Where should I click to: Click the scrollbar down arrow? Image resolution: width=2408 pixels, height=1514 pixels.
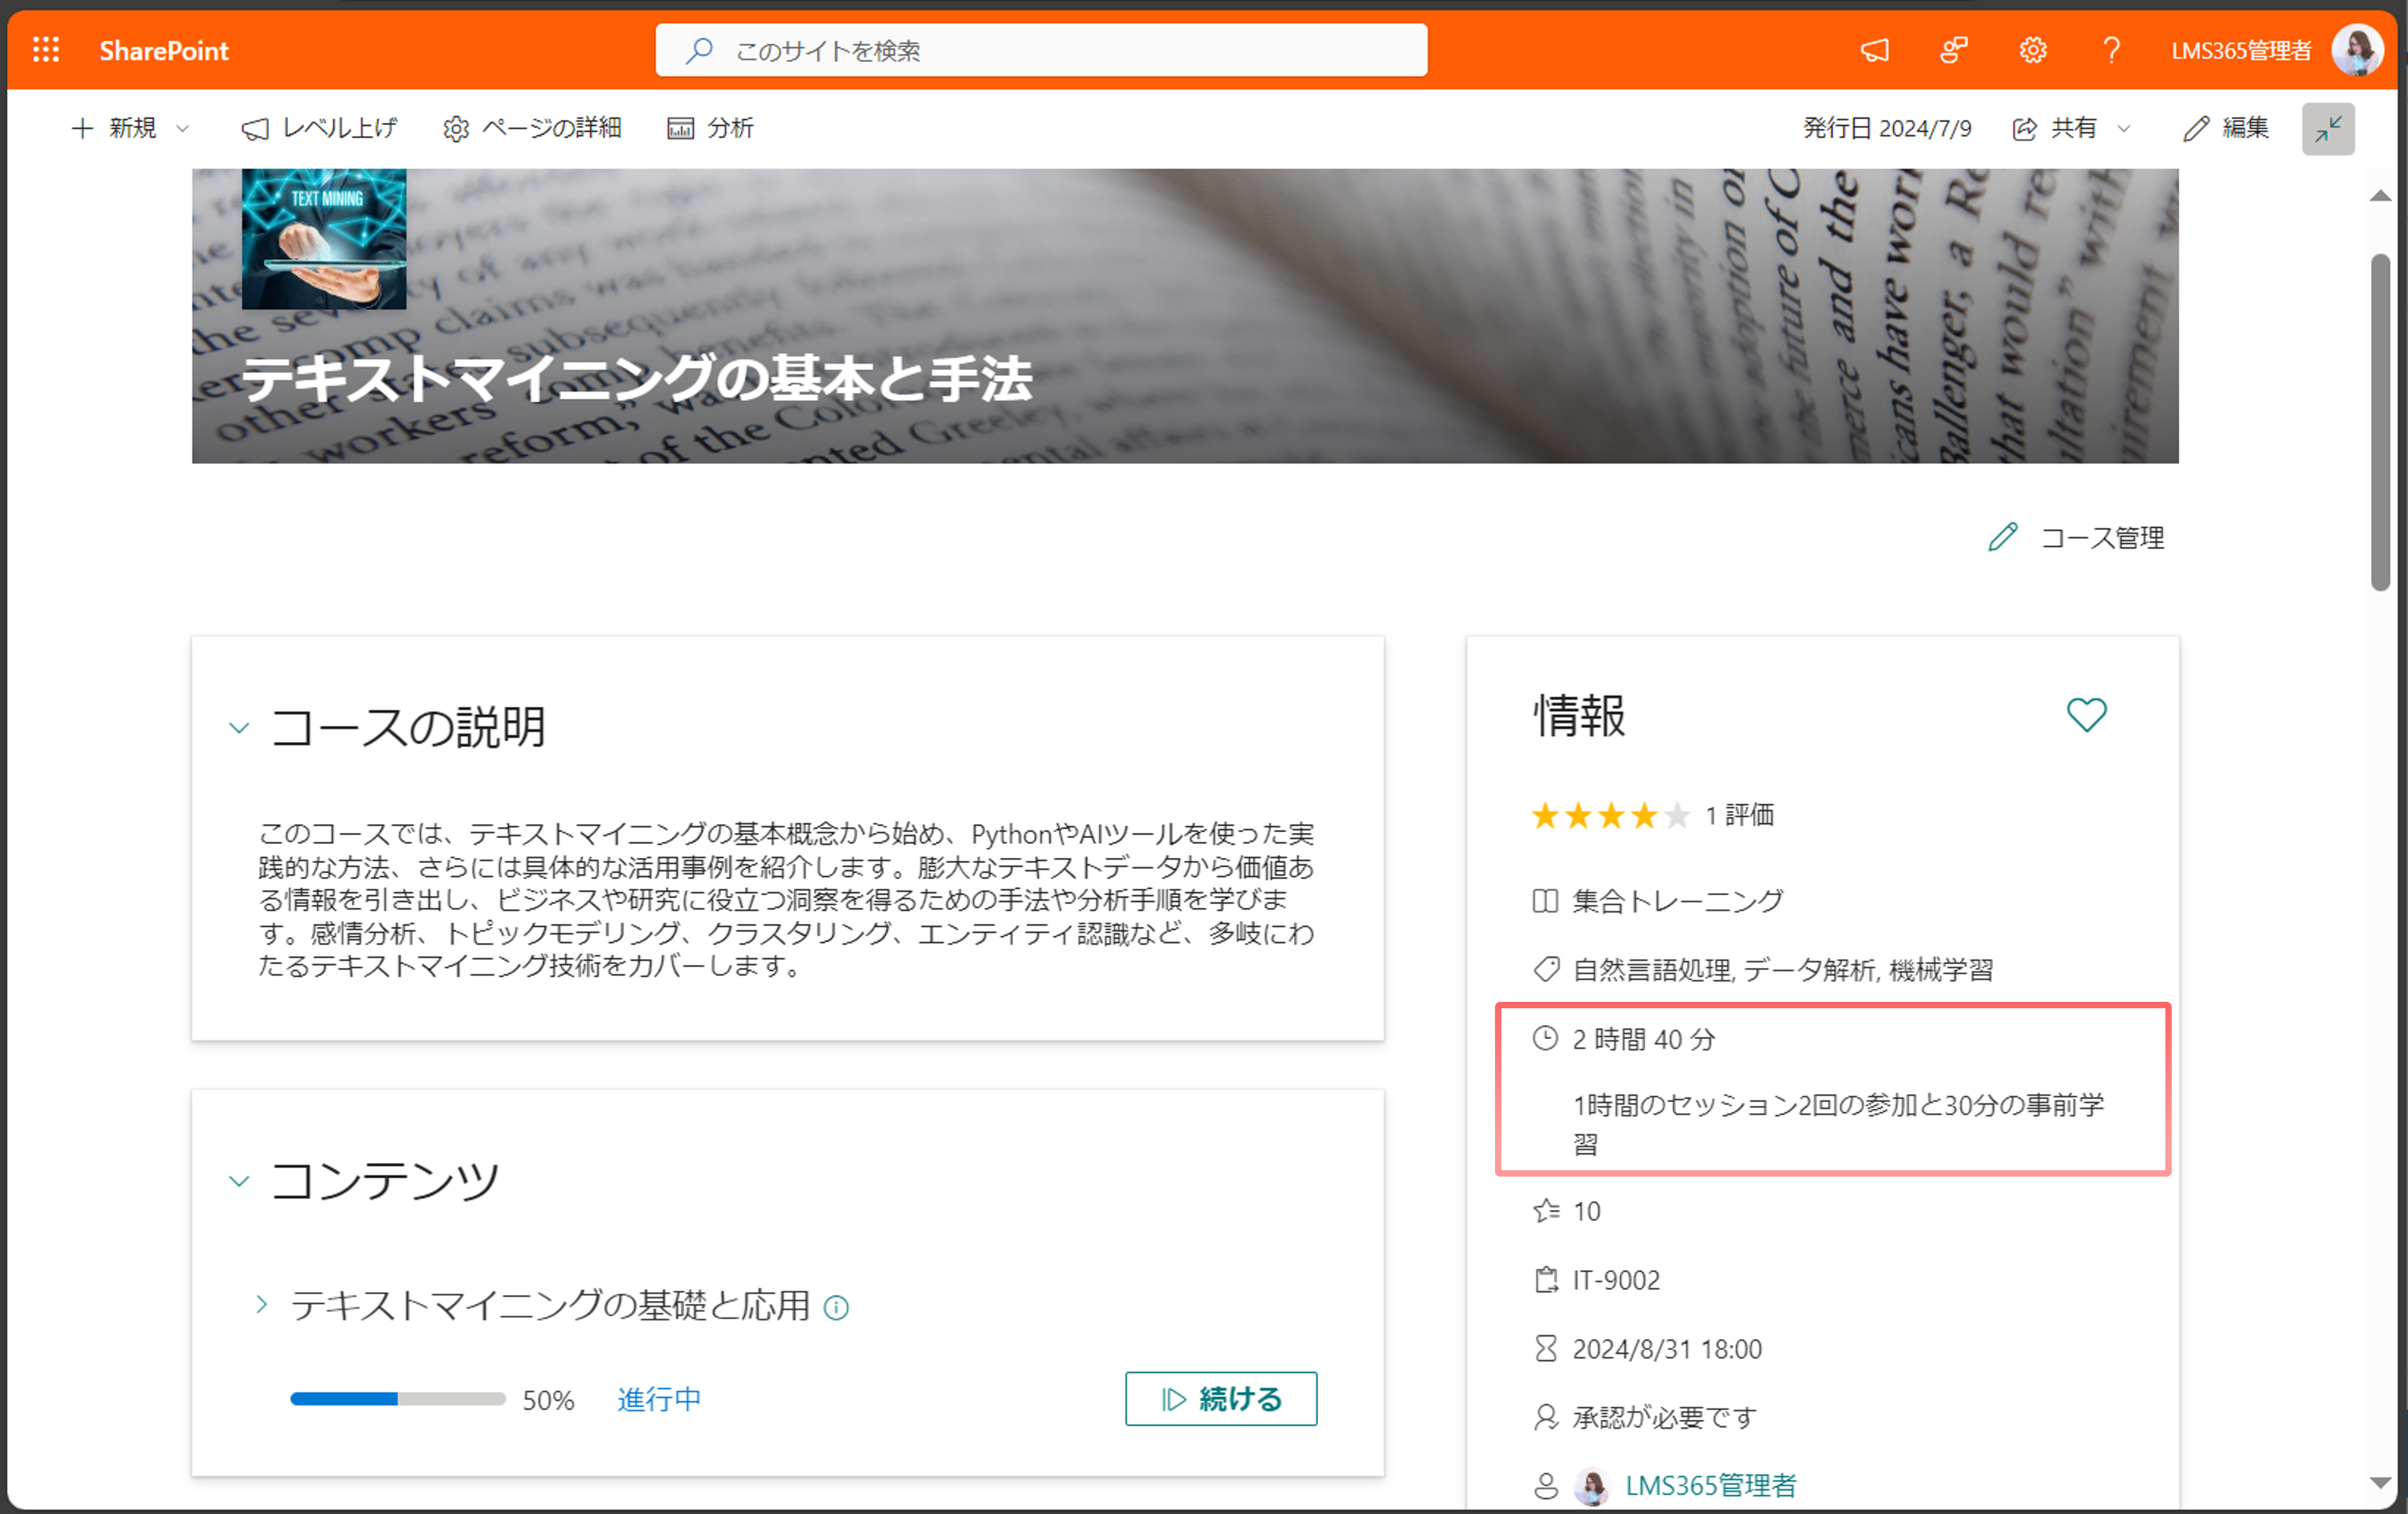point(2380,1482)
